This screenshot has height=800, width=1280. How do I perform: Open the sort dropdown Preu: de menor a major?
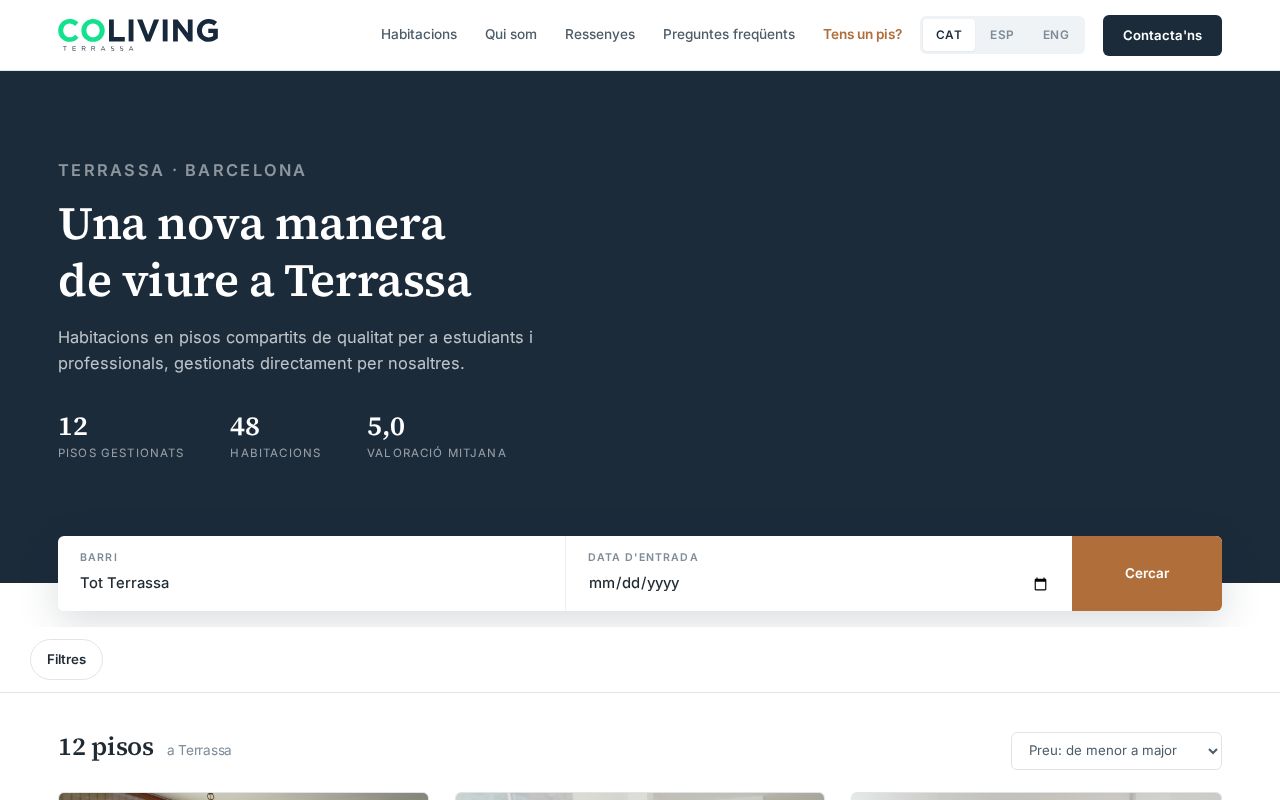[1116, 751]
